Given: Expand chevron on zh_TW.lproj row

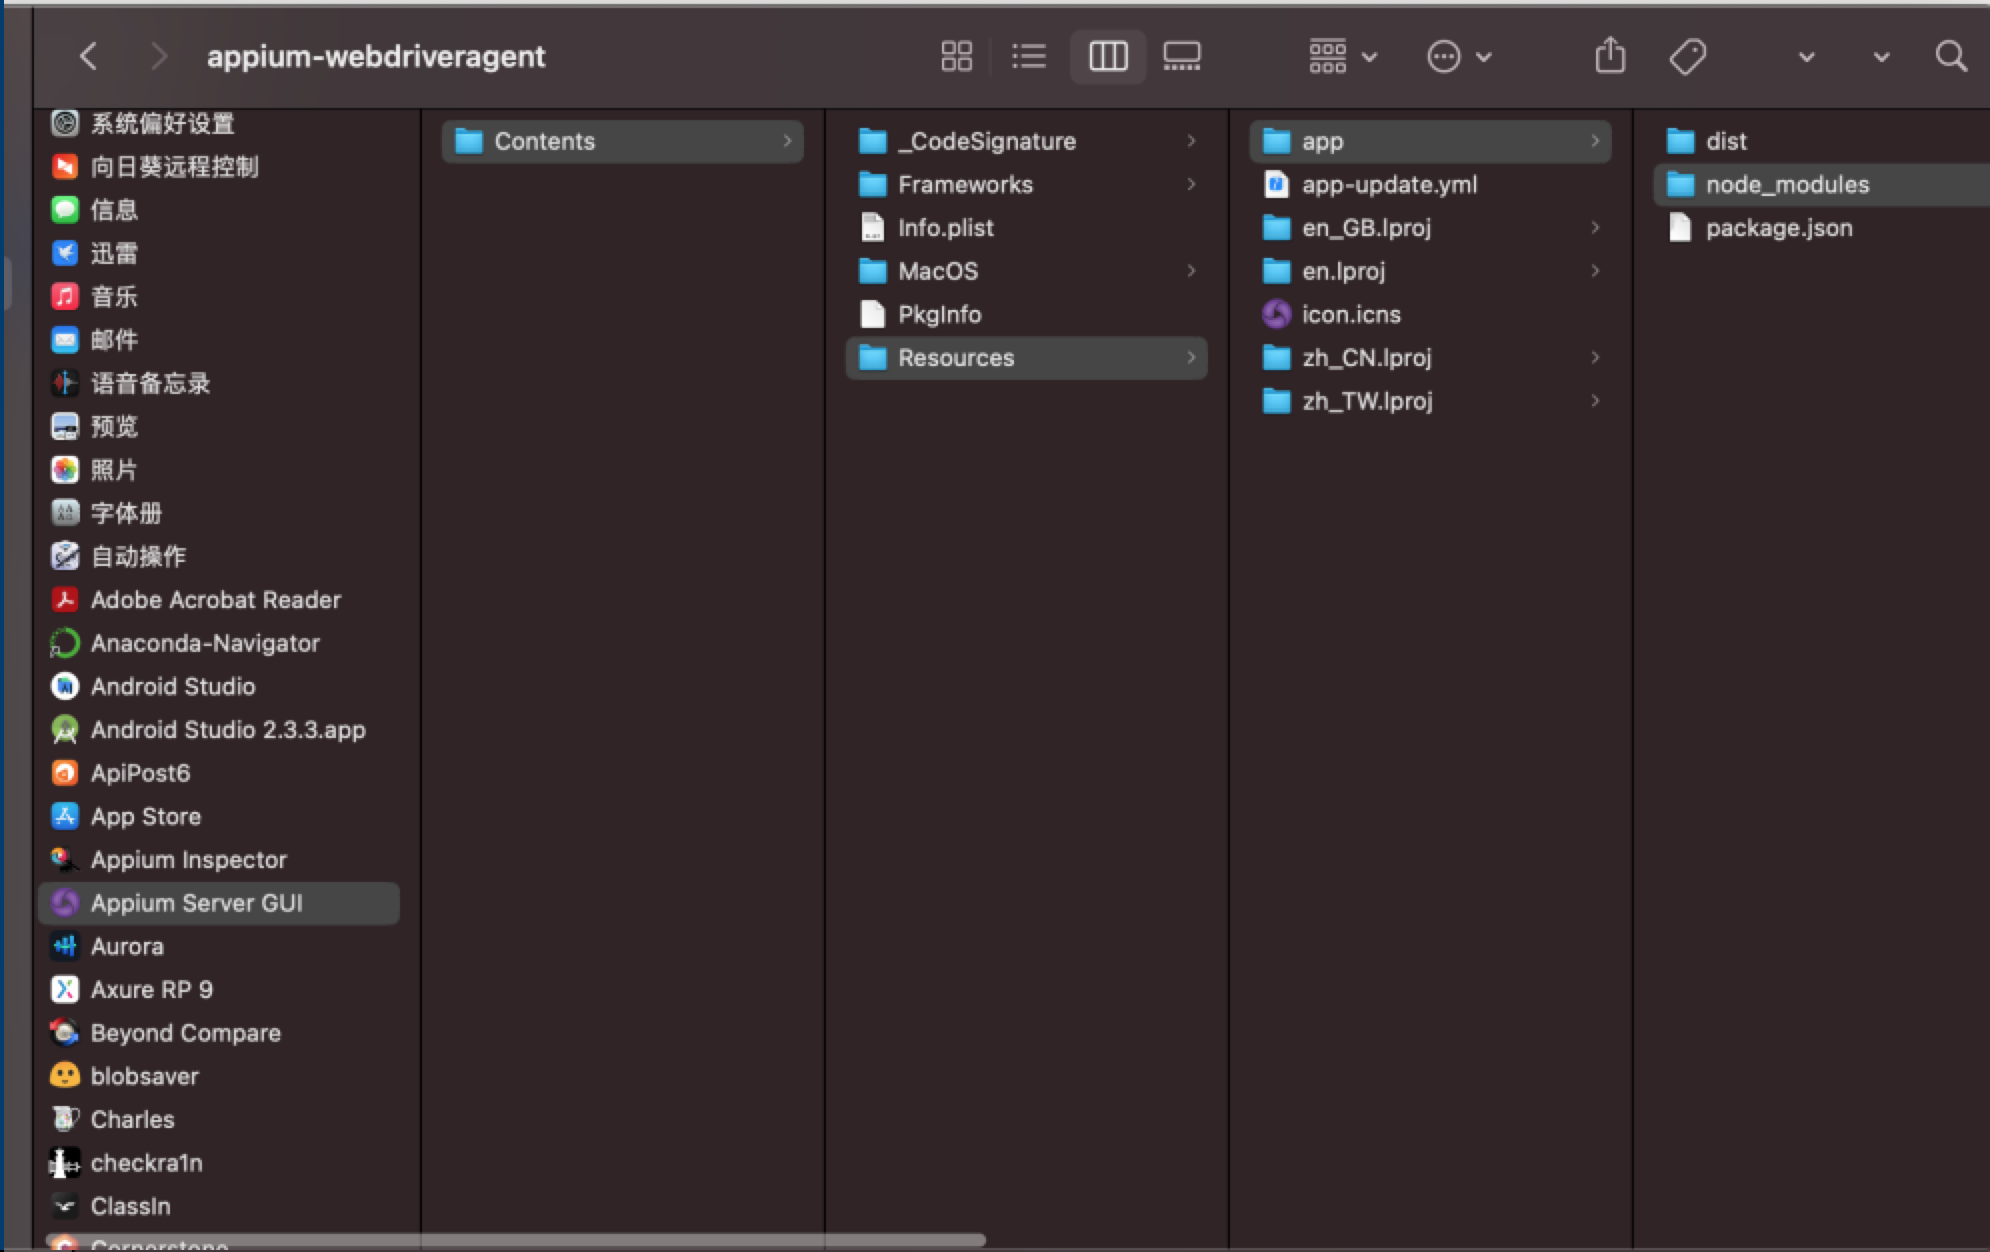Looking at the screenshot, I should click(x=1595, y=401).
